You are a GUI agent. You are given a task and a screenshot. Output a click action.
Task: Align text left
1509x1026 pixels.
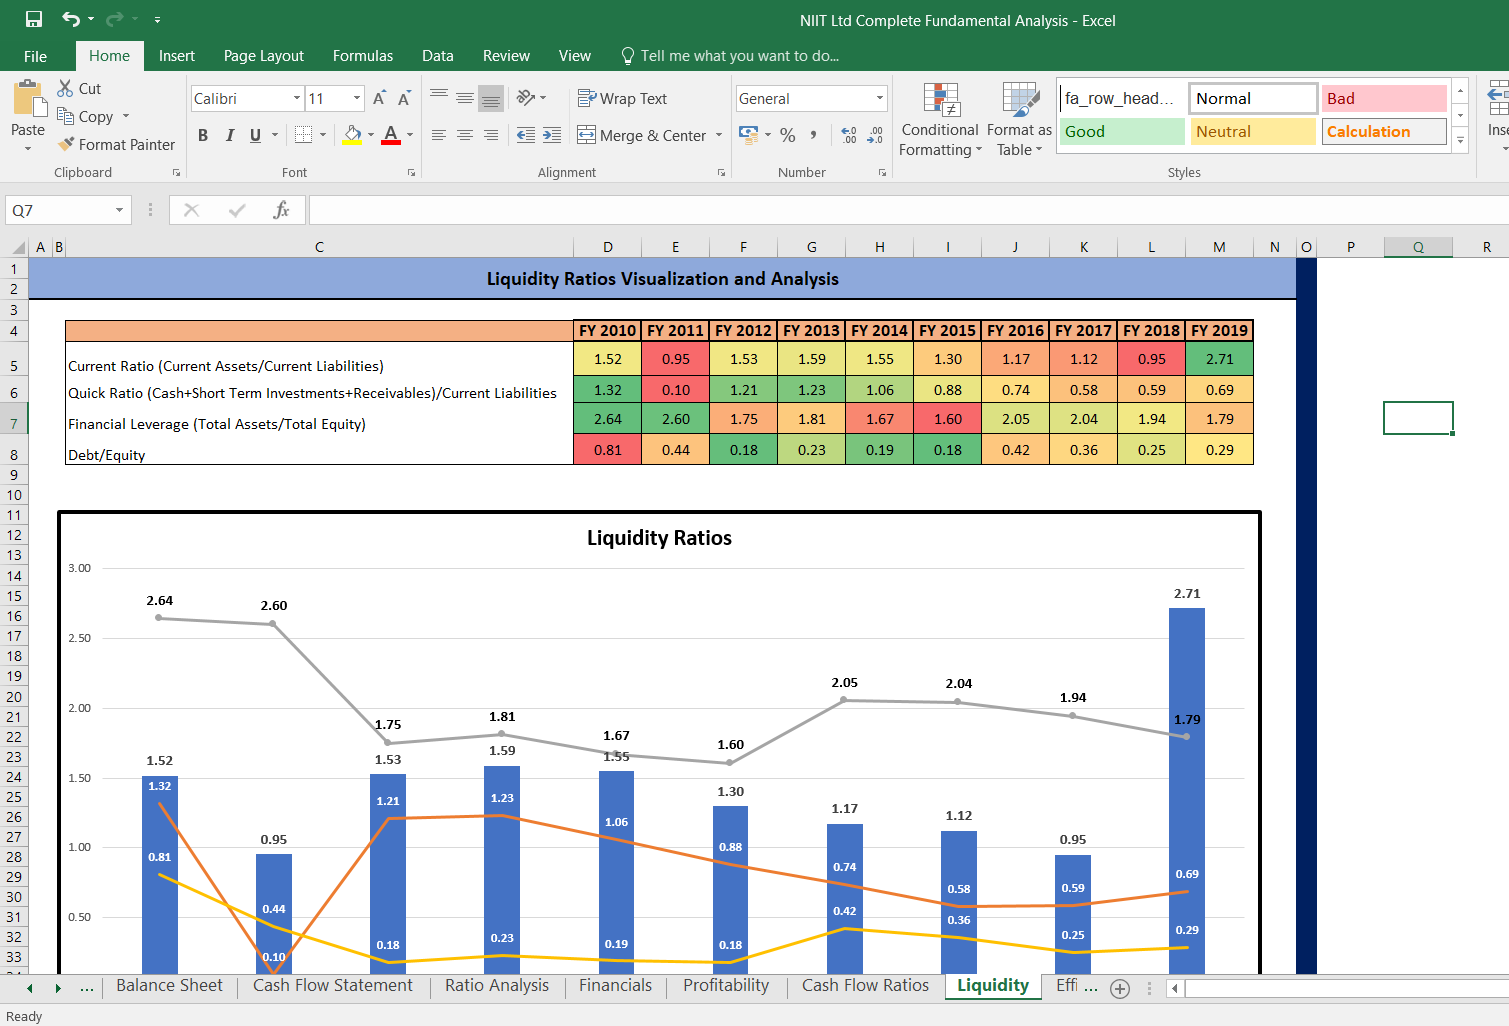[x=439, y=135]
